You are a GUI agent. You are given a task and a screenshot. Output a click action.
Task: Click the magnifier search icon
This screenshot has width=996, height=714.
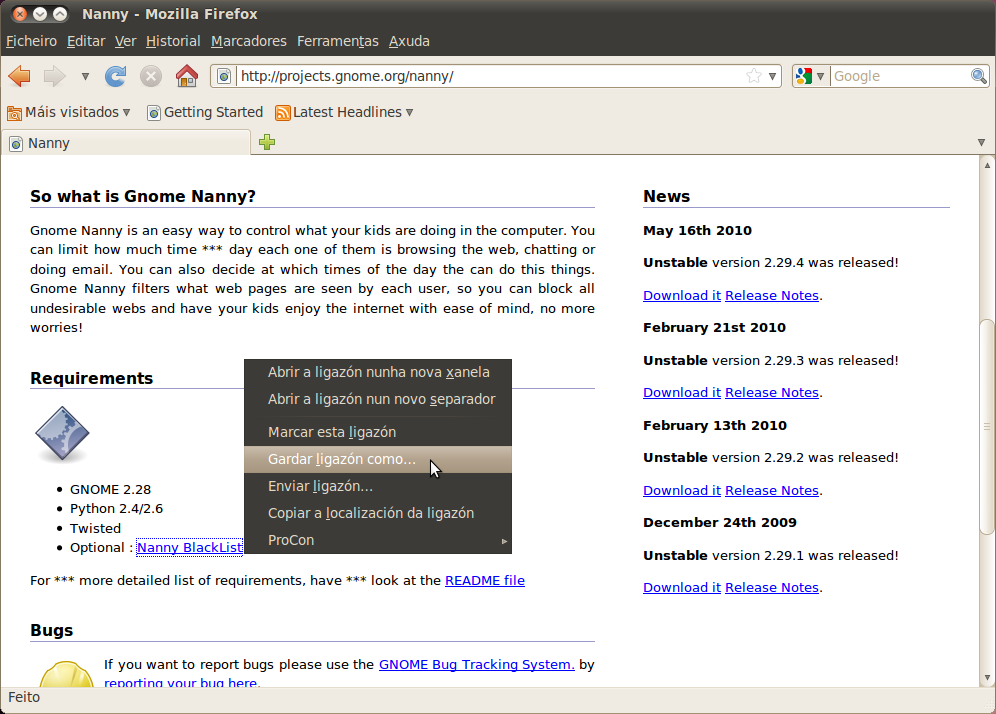[x=979, y=76]
